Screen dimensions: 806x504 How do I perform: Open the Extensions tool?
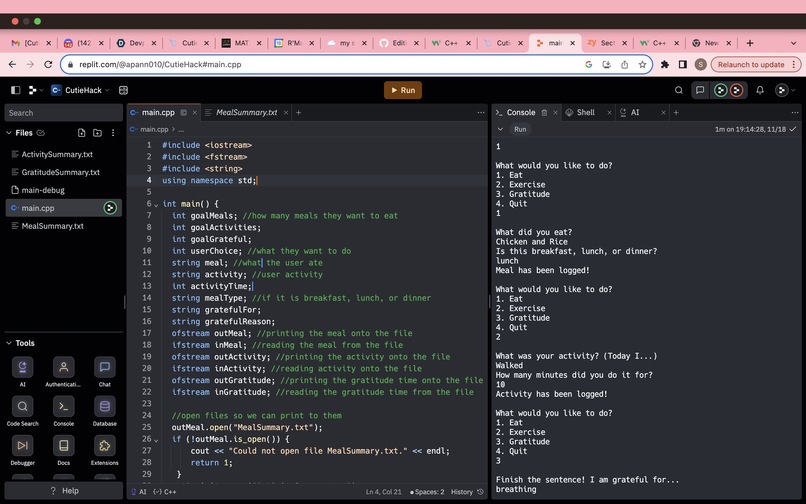(x=104, y=446)
